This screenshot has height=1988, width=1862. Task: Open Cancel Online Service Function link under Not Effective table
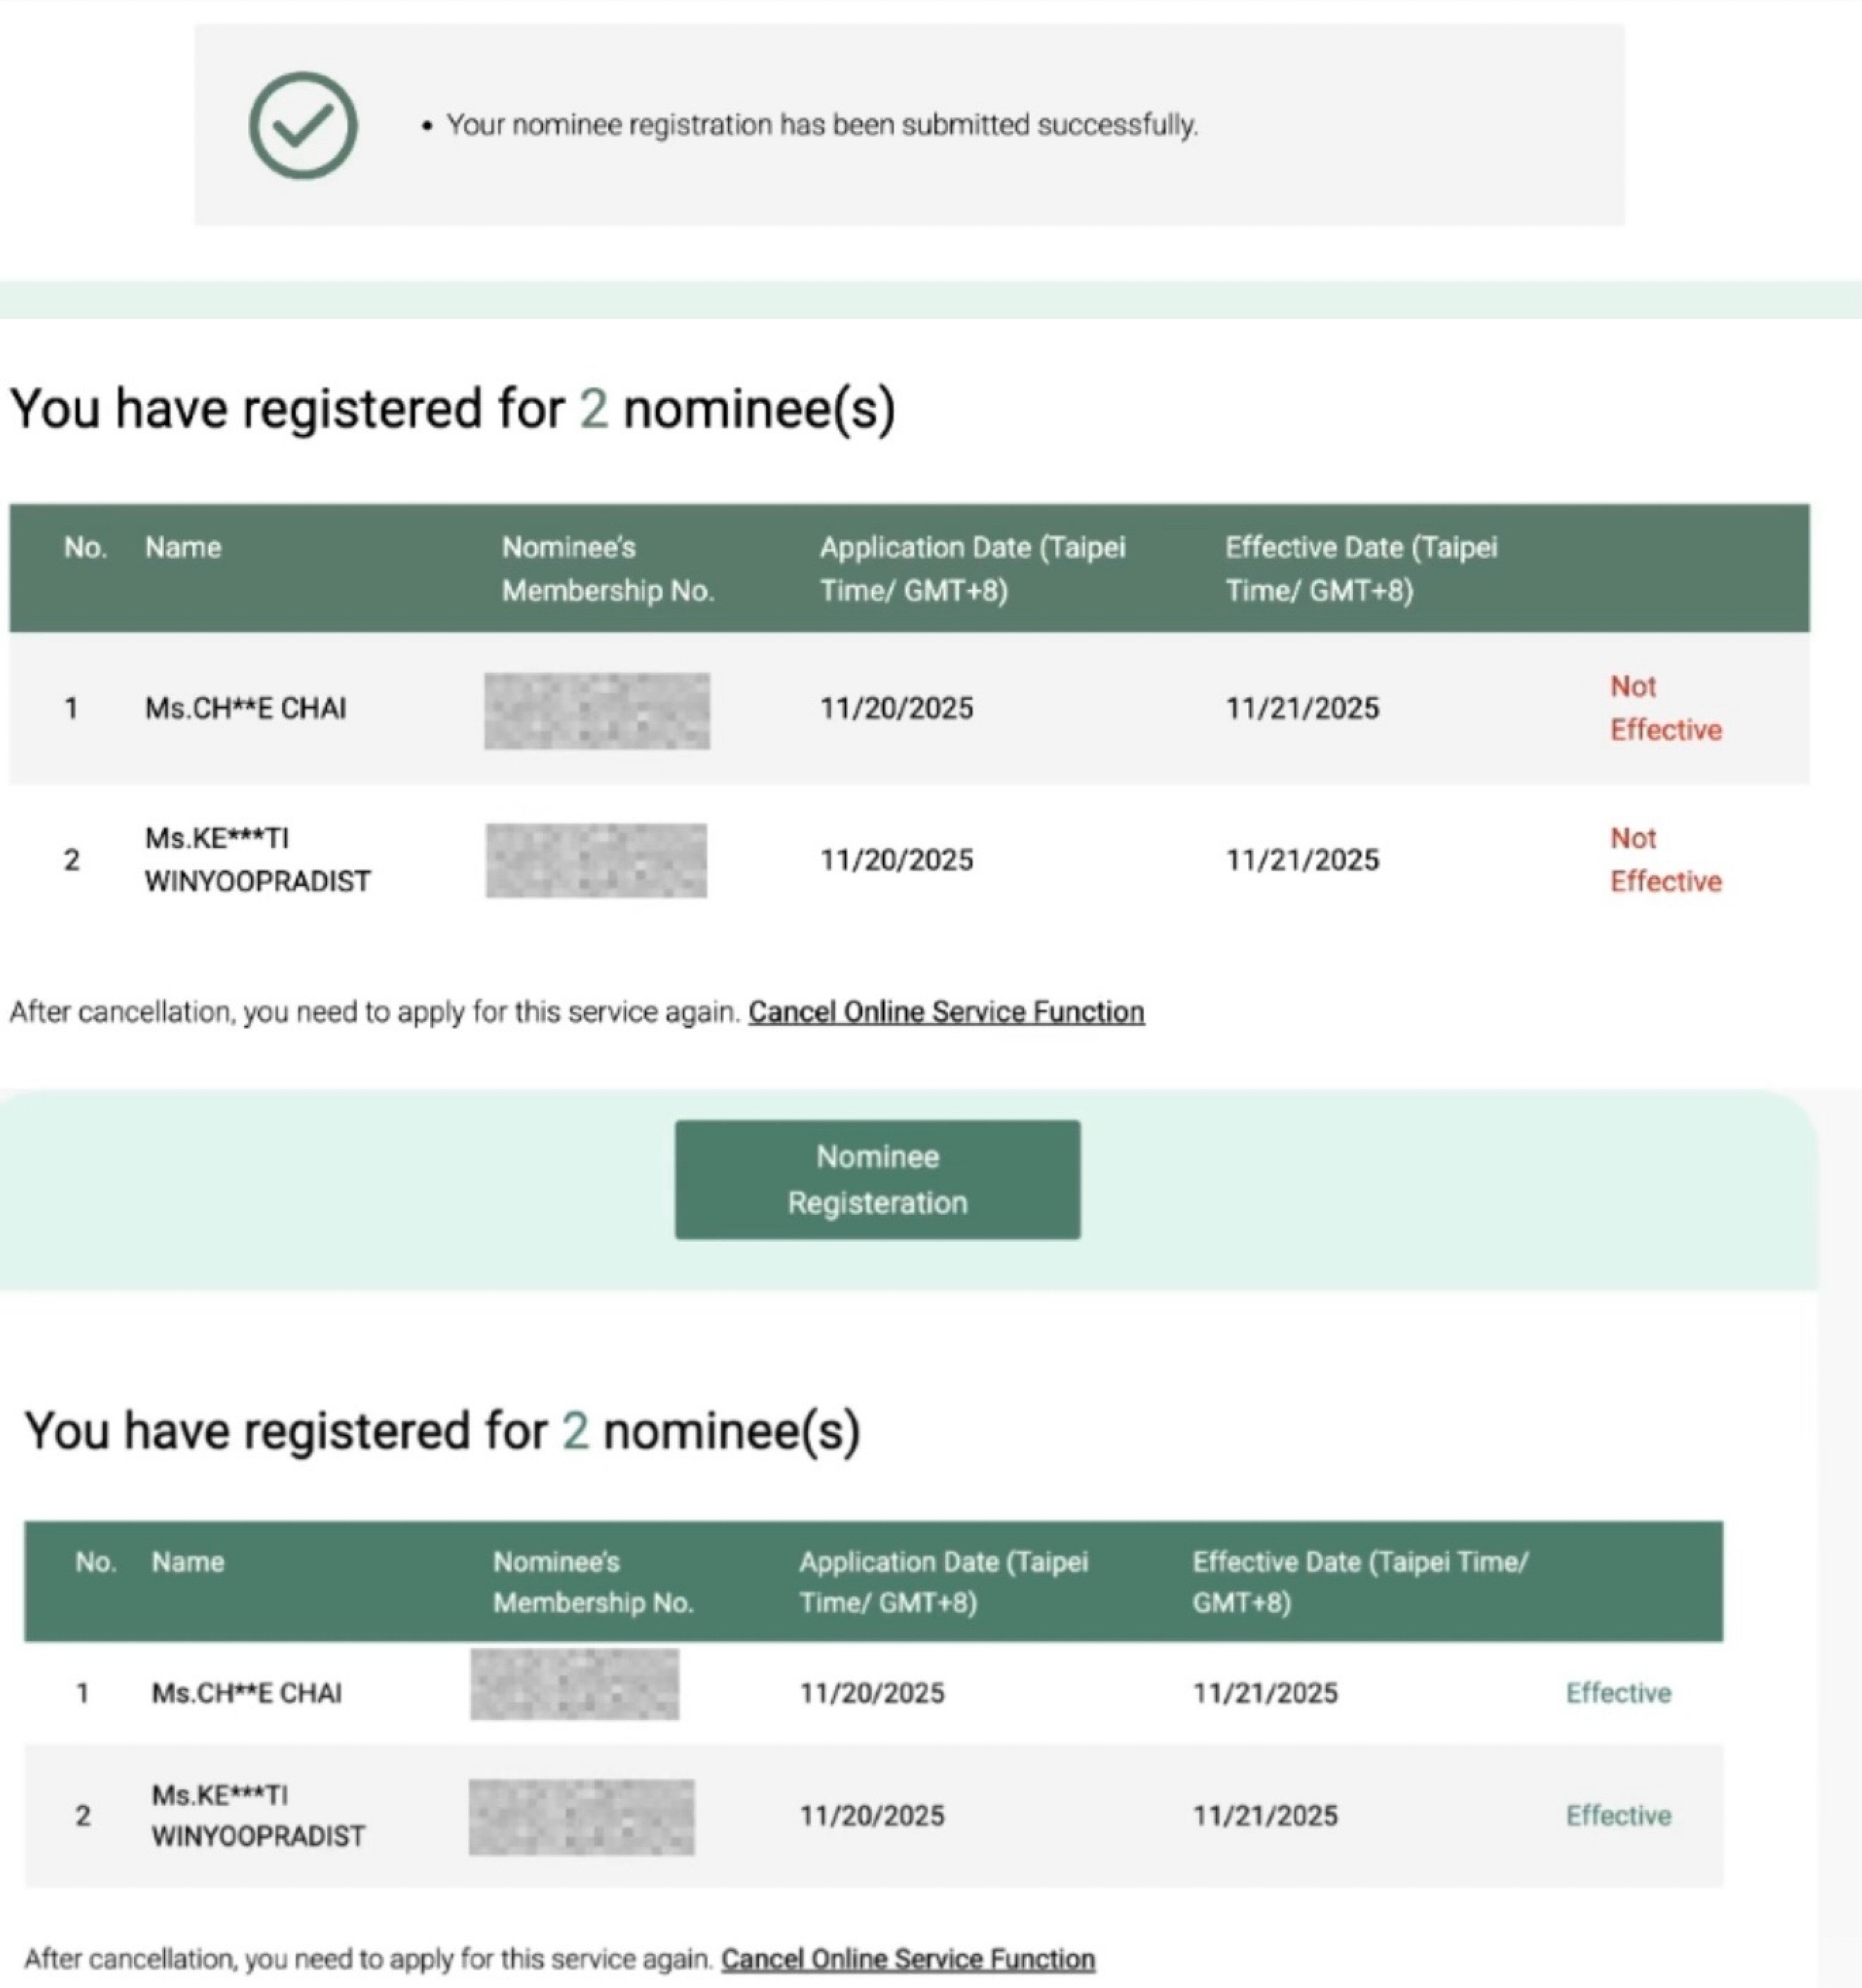pyautogui.click(x=945, y=1012)
